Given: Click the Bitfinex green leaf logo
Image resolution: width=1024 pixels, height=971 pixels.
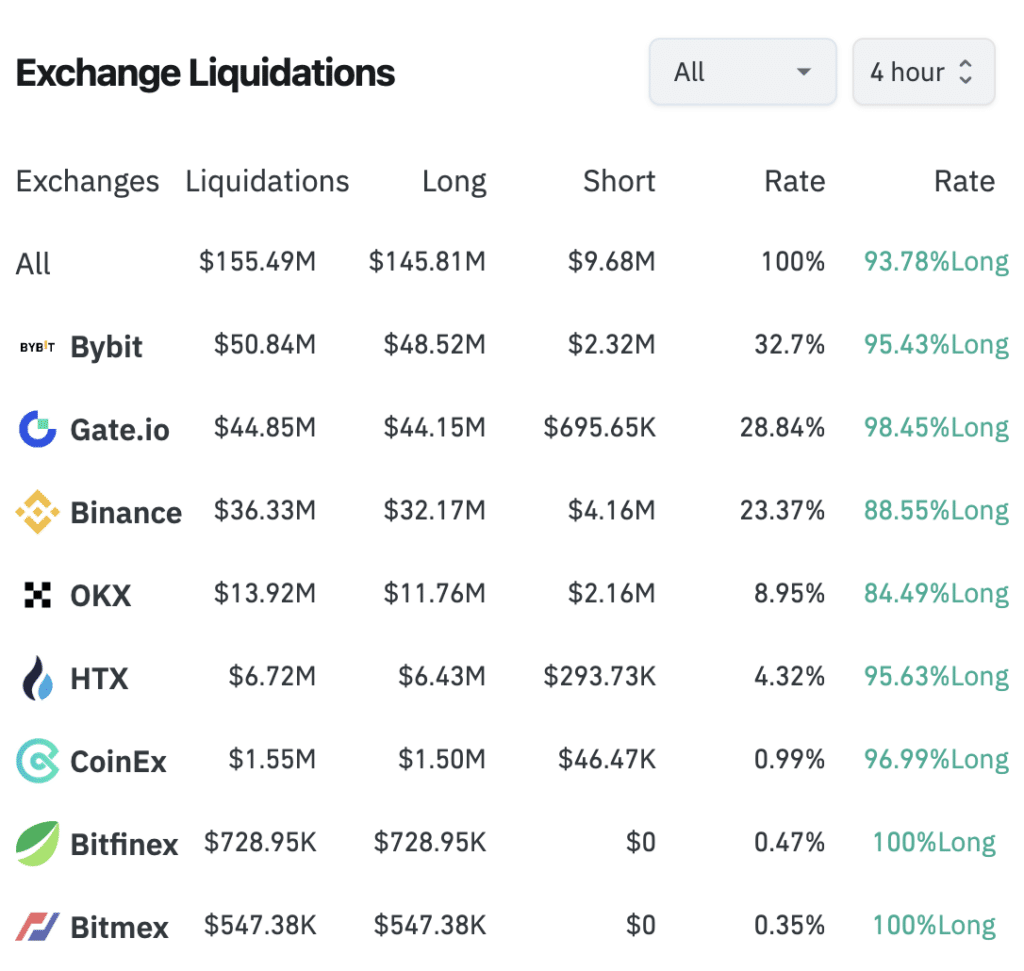Looking at the screenshot, I should click(x=38, y=843).
